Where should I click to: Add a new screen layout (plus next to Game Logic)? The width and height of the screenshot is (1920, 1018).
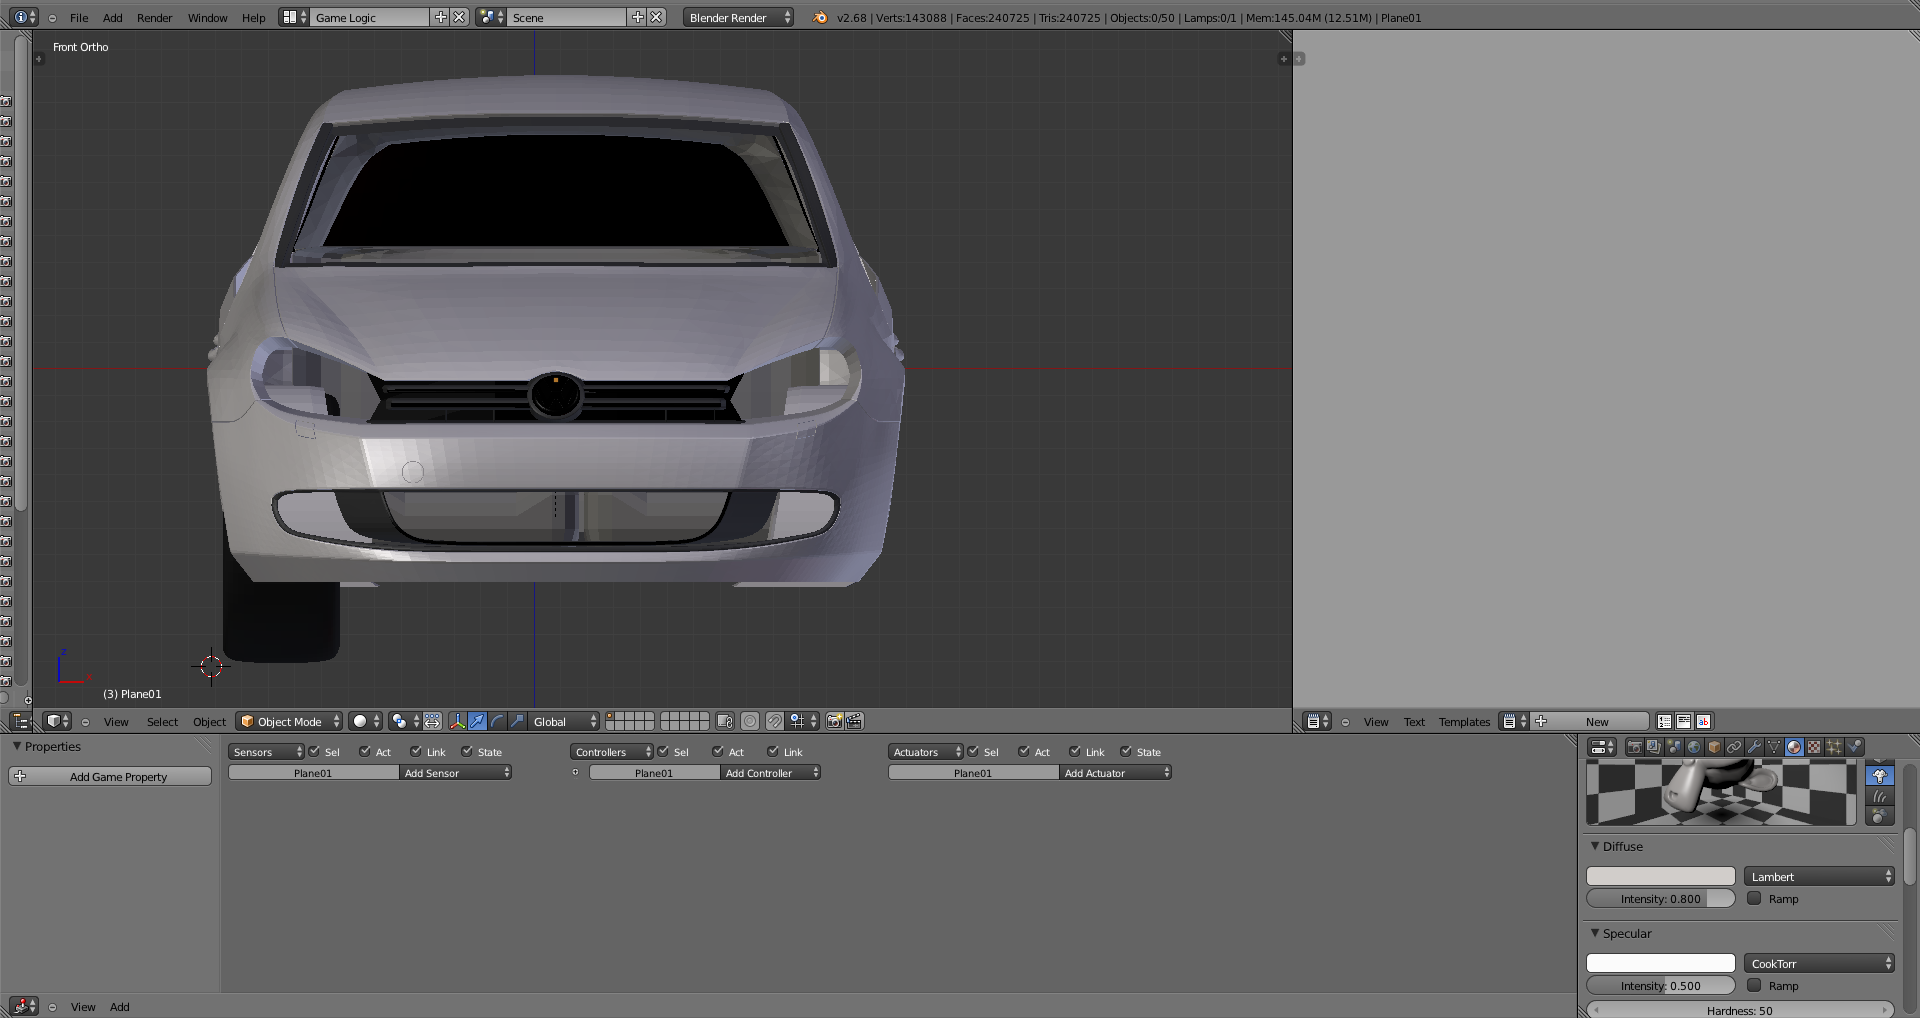coord(440,17)
